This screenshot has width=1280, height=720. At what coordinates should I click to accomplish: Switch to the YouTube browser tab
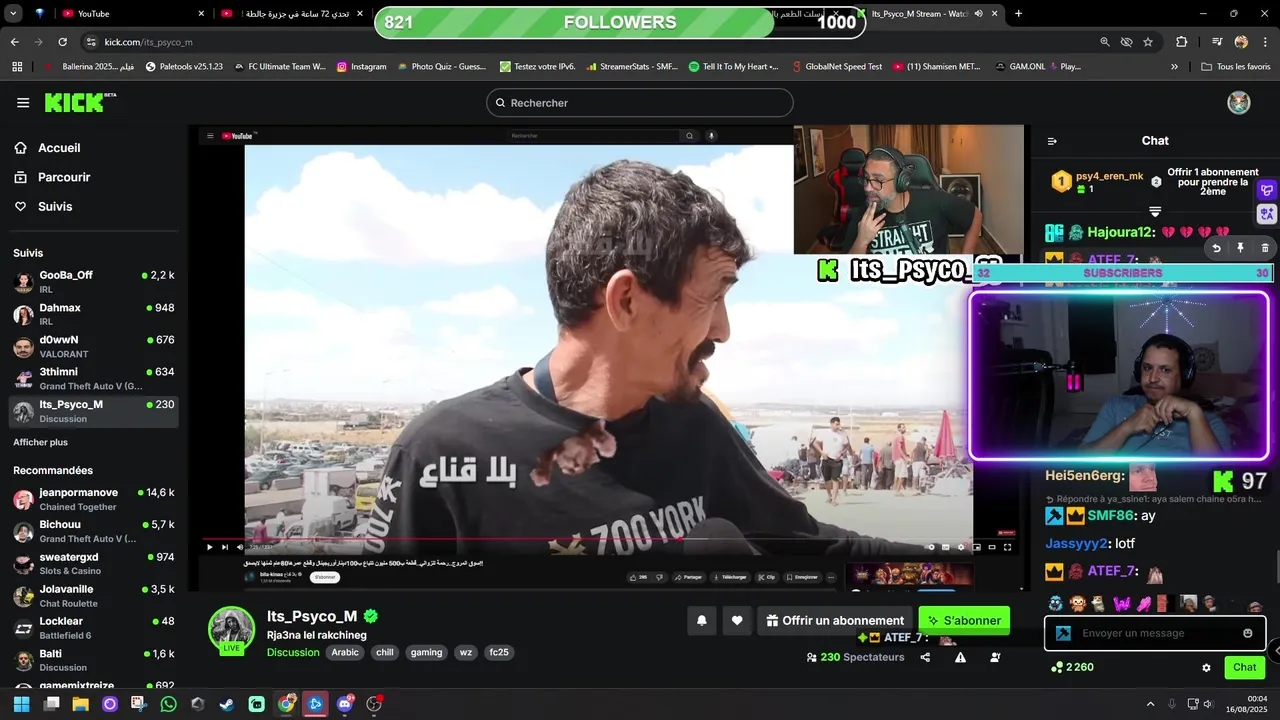(132, 14)
